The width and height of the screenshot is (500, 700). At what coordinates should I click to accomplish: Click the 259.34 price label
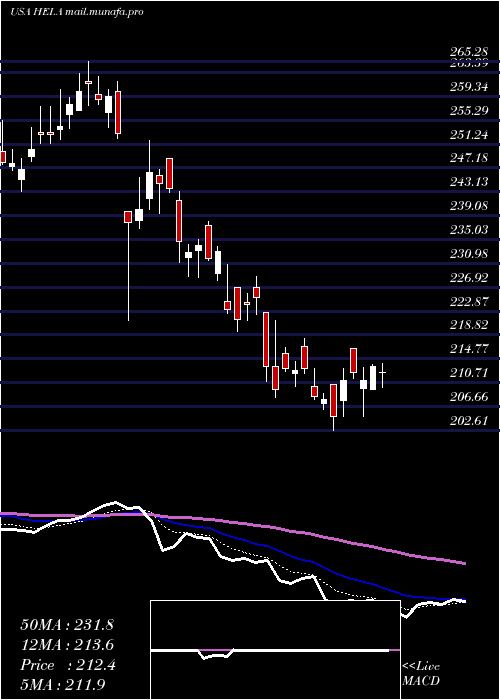click(469, 86)
